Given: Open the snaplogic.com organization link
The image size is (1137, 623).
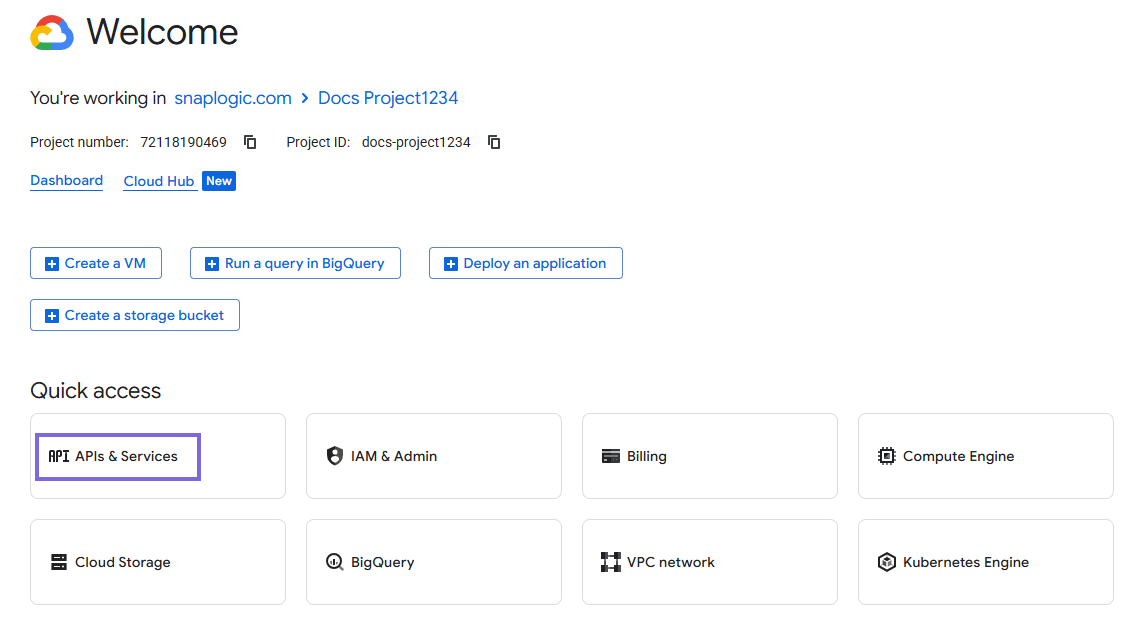Looking at the screenshot, I should (233, 98).
